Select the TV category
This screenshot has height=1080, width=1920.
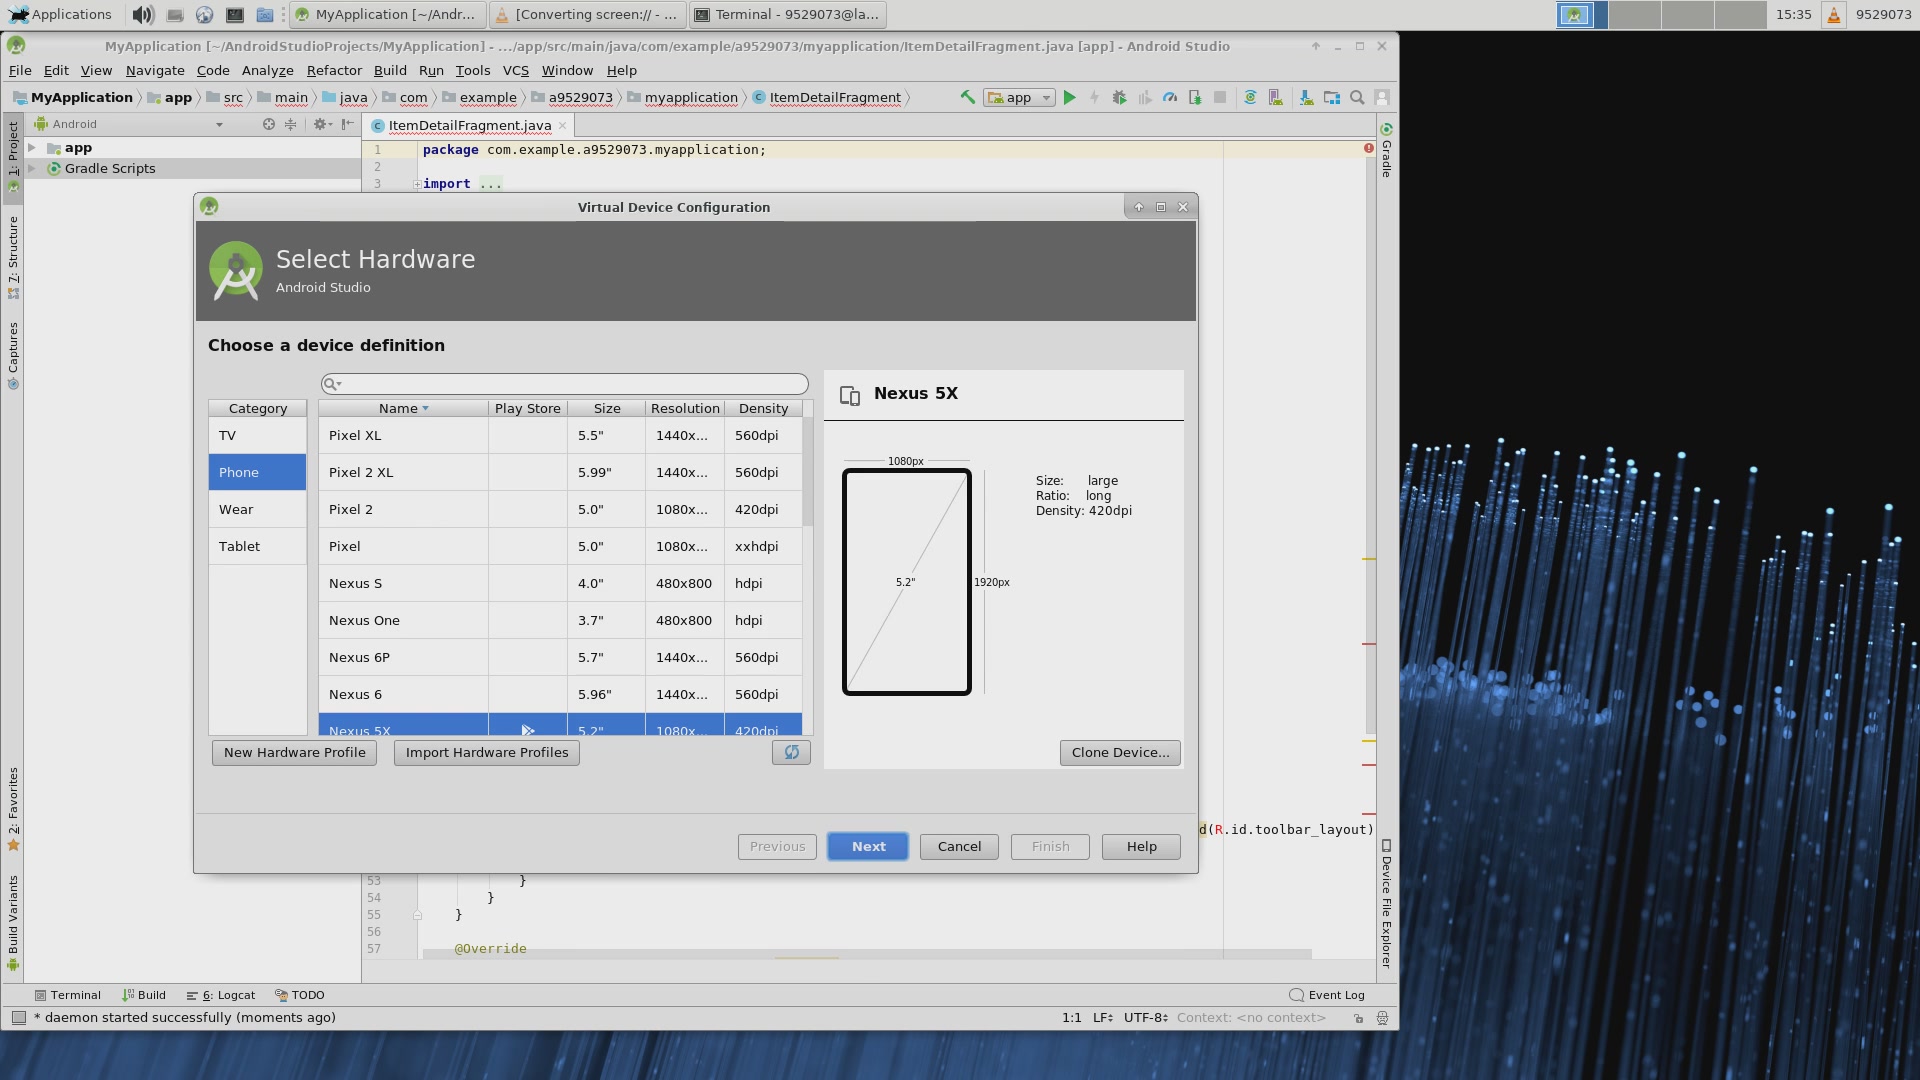click(x=257, y=436)
